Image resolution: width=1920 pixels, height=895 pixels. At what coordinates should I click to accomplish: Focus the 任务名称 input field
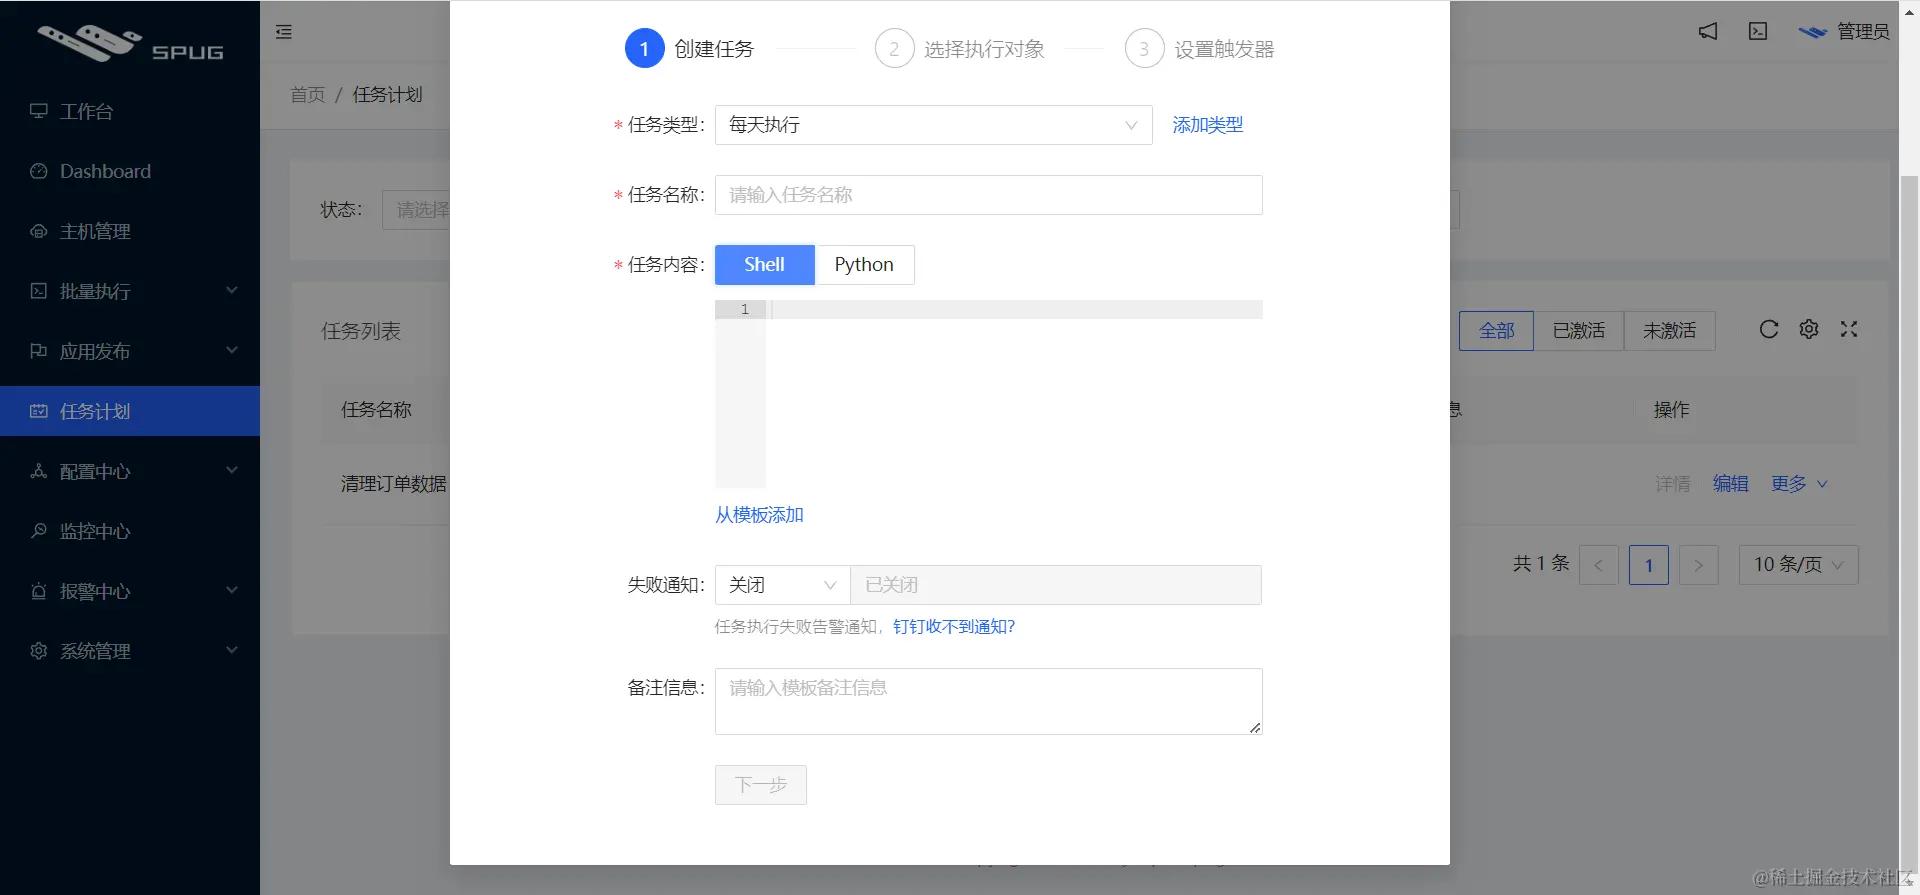pyautogui.click(x=989, y=195)
